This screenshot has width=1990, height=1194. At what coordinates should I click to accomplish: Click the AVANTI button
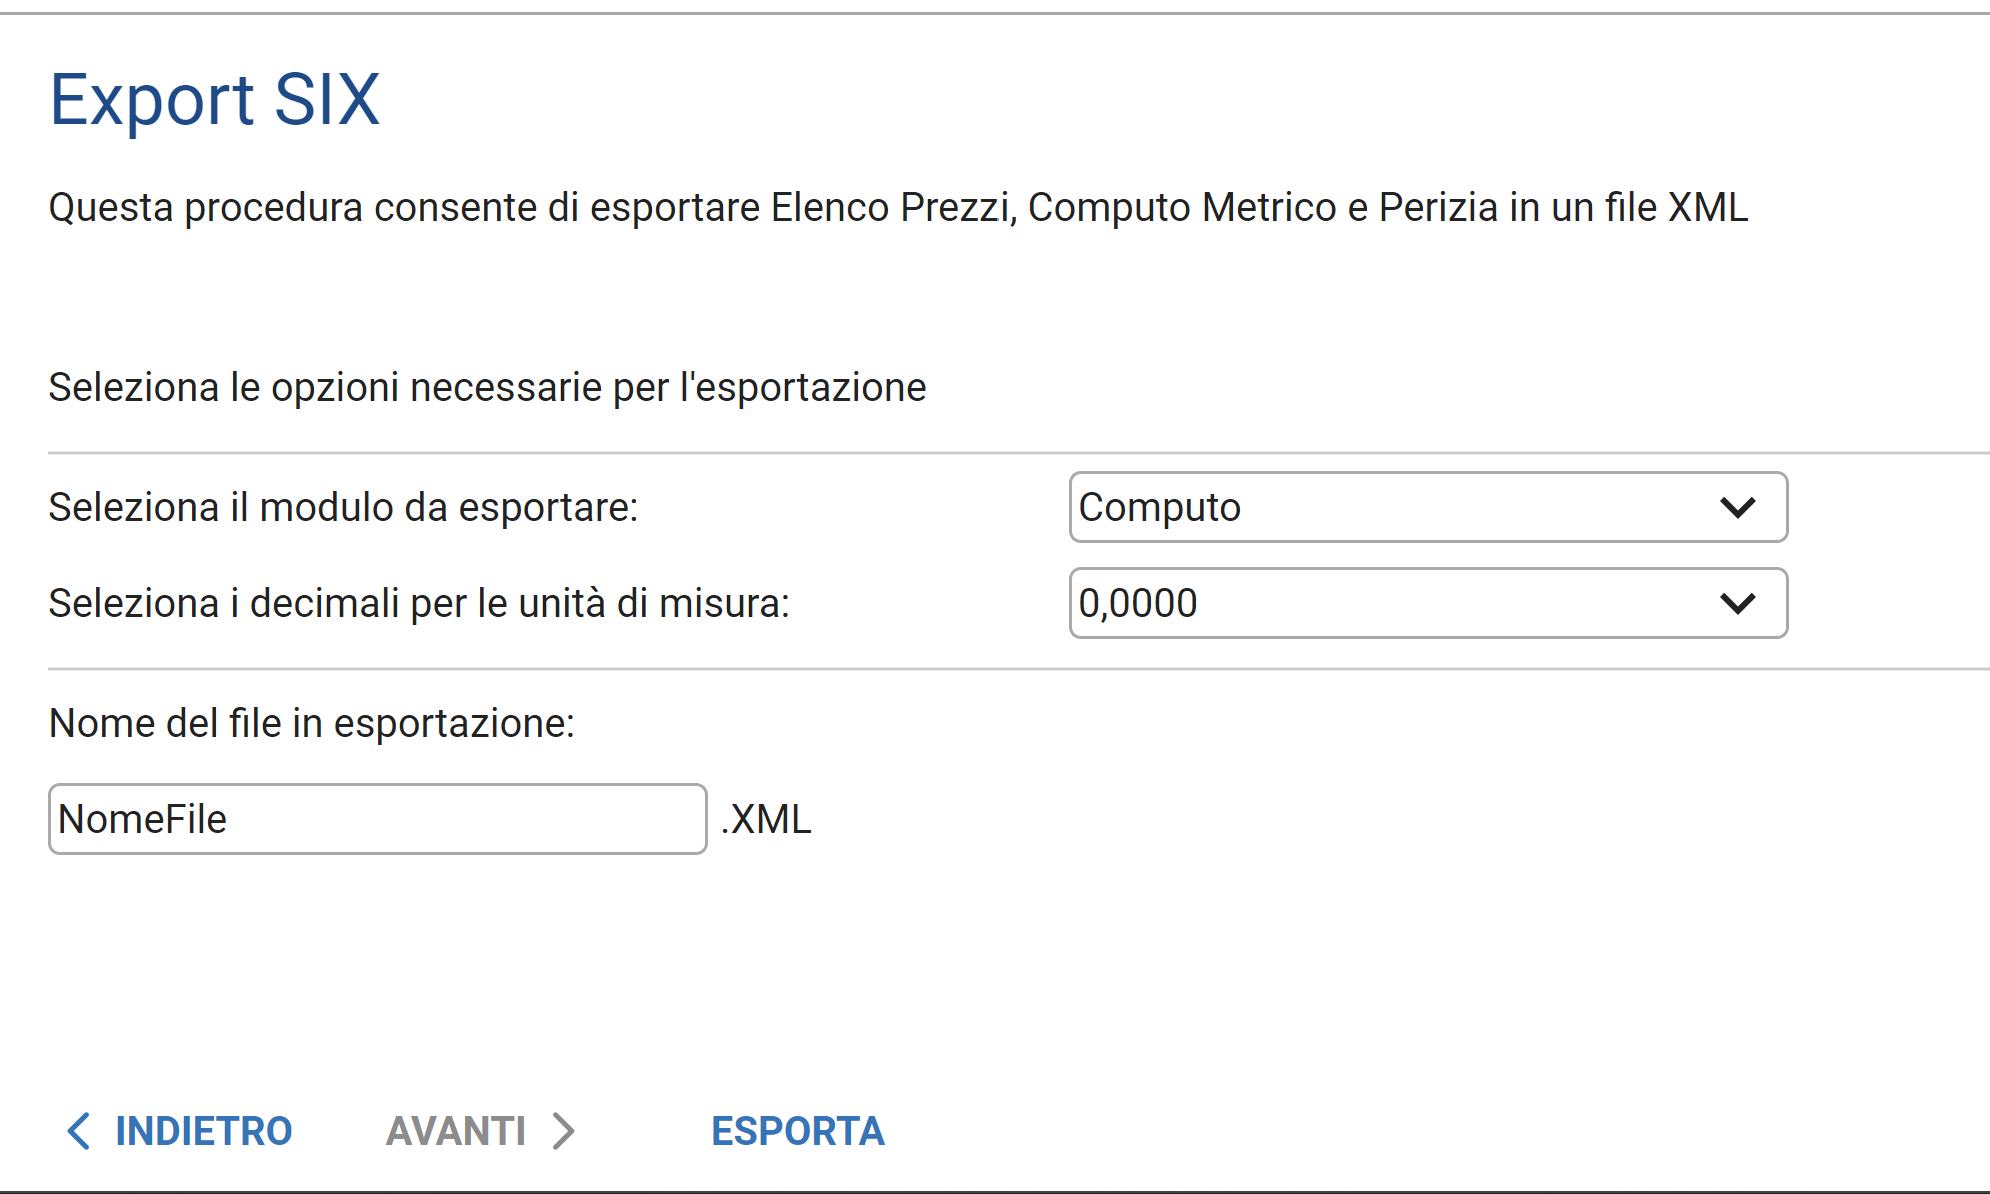pyautogui.click(x=456, y=1131)
